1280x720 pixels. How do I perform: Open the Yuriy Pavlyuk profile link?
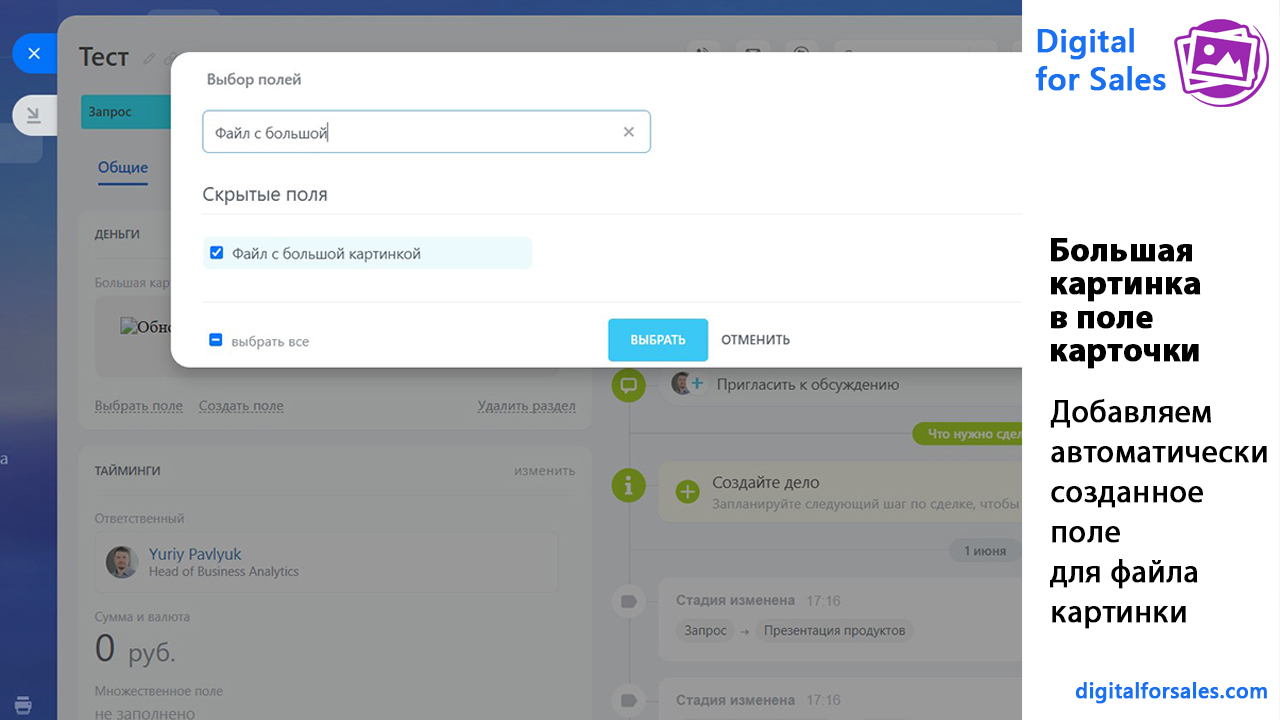click(x=195, y=553)
